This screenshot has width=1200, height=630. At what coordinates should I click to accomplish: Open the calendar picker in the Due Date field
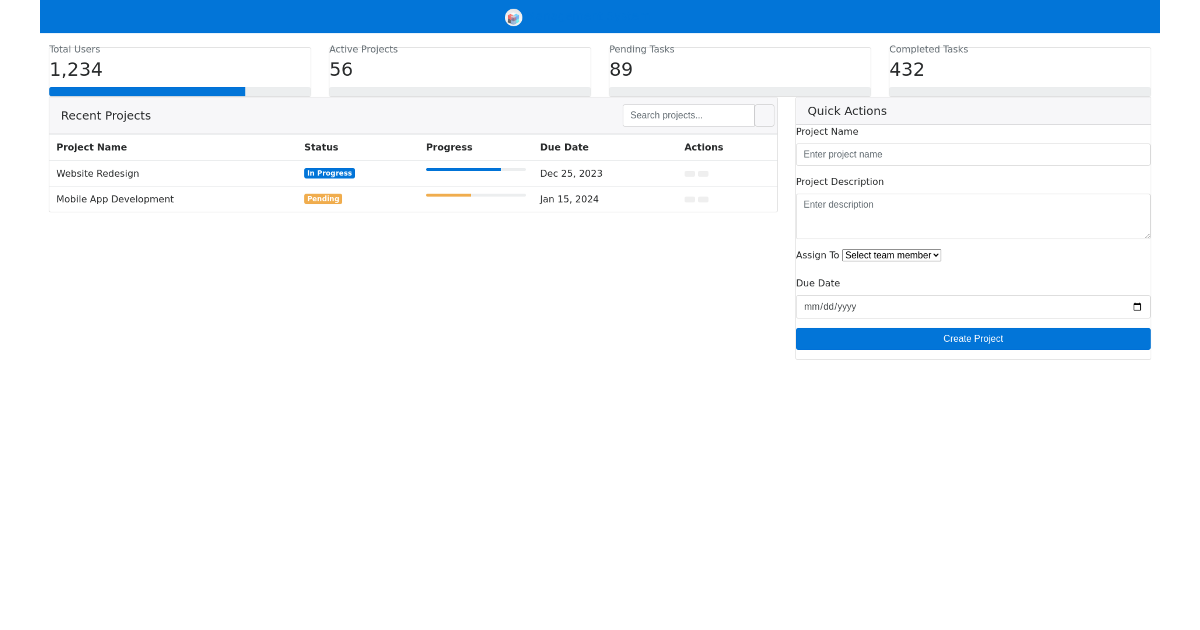tap(1137, 307)
